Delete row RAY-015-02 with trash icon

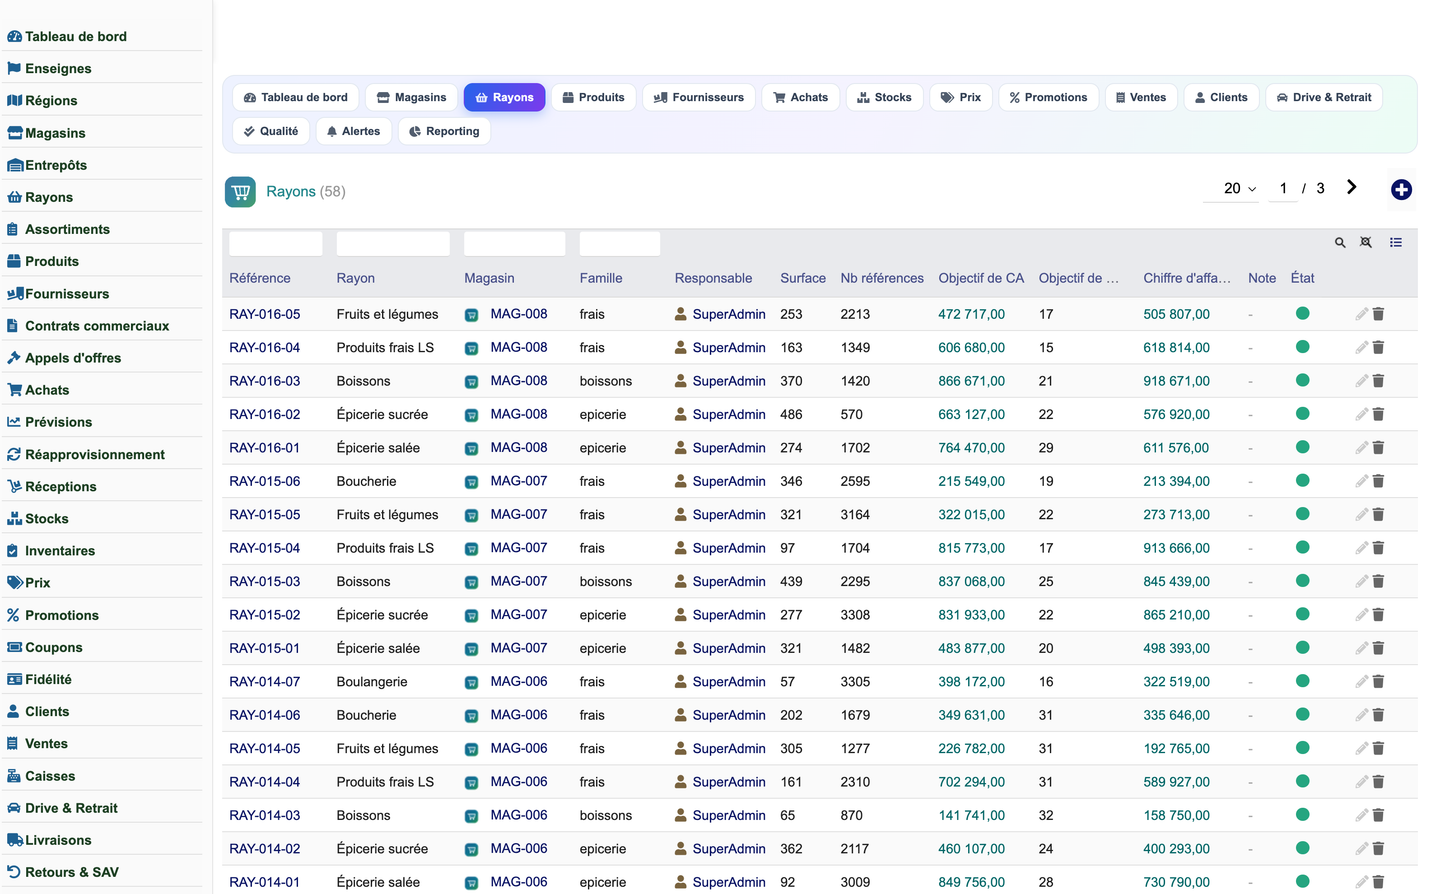click(x=1378, y=615)
